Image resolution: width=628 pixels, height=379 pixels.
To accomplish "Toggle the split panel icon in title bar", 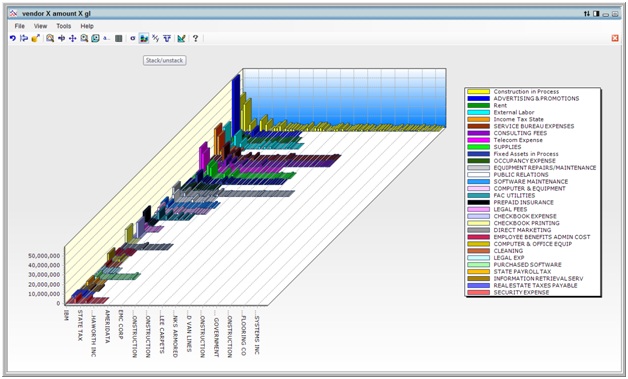I will 596,14.
